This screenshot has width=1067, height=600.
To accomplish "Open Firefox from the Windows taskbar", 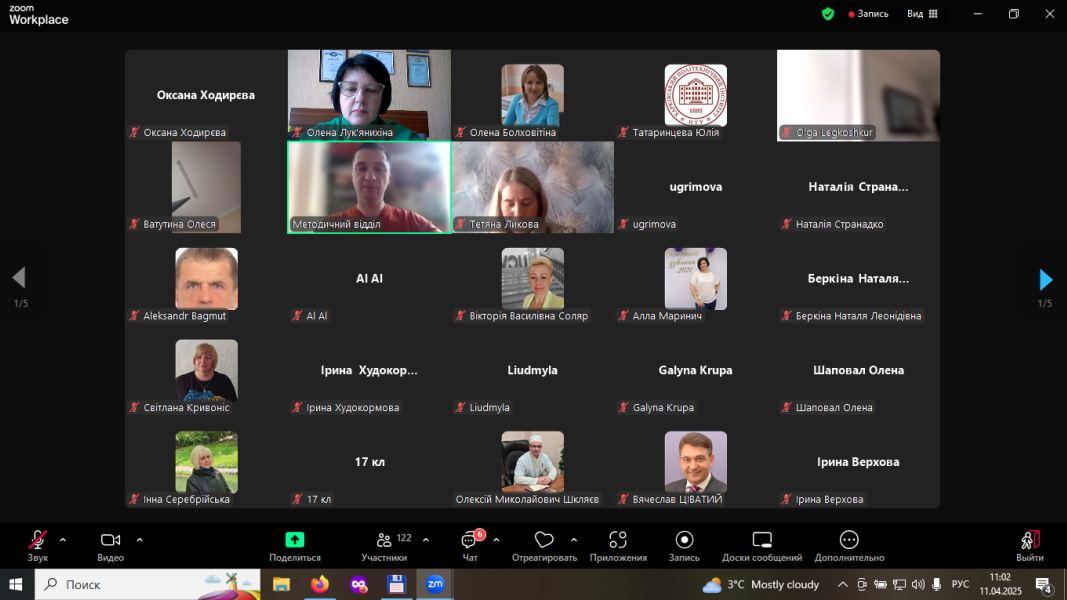I will 319,585.
